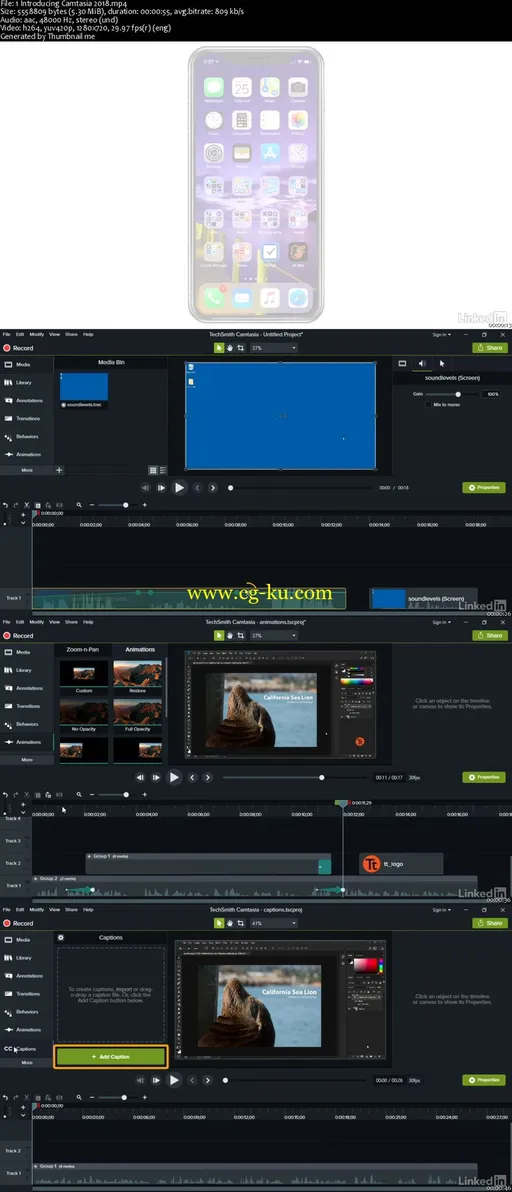Click the Record button in the Untitled Project window
This screenshot has height=1192, width=512.
click(18, 347)
